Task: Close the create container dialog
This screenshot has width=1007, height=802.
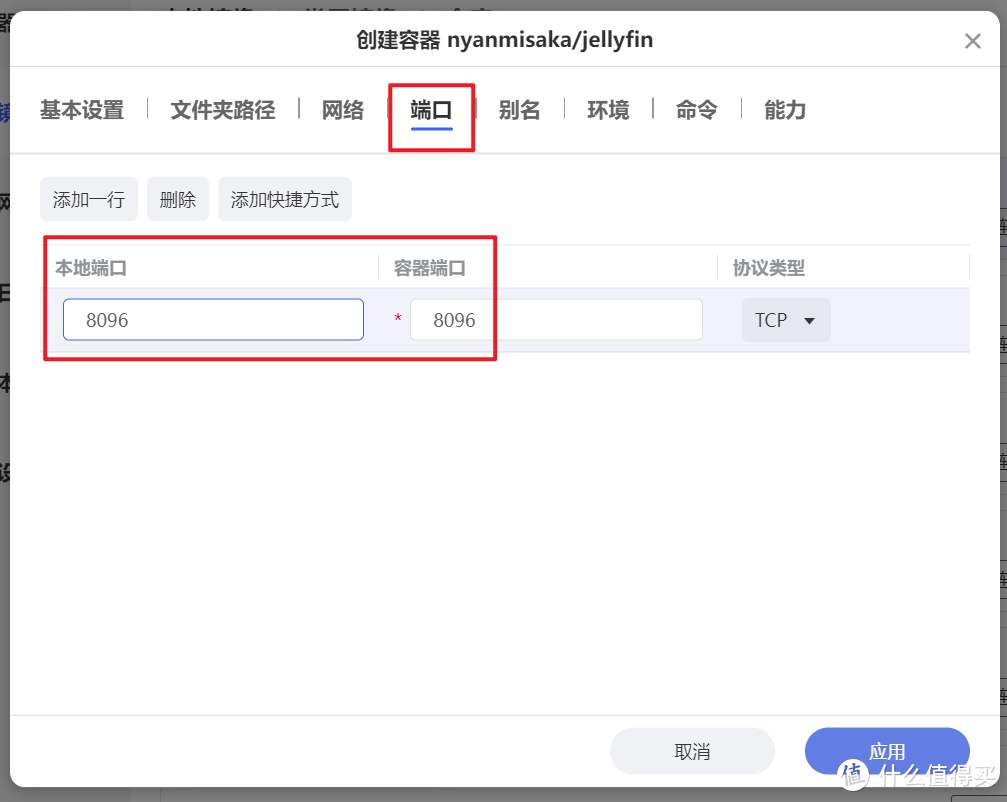Action: [972, 41]
